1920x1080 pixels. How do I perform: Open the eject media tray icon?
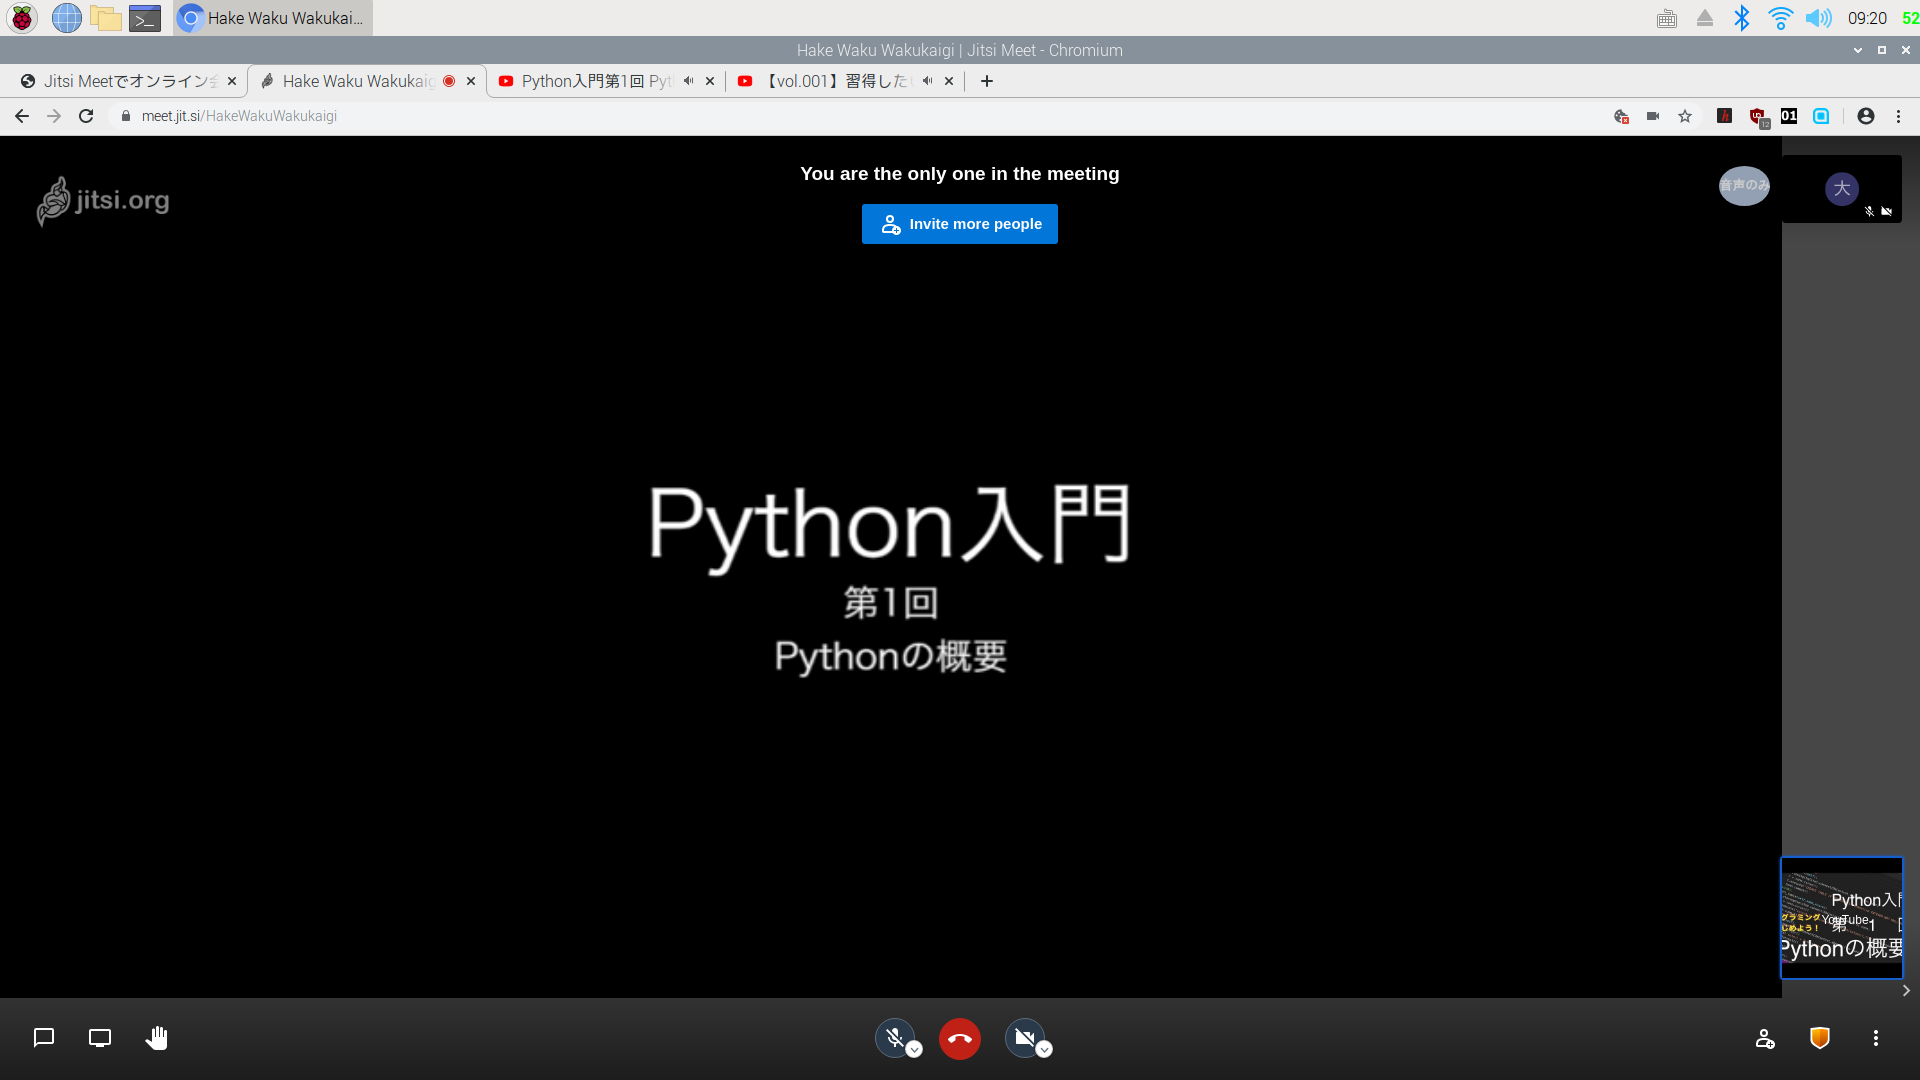click(1705, 18)
